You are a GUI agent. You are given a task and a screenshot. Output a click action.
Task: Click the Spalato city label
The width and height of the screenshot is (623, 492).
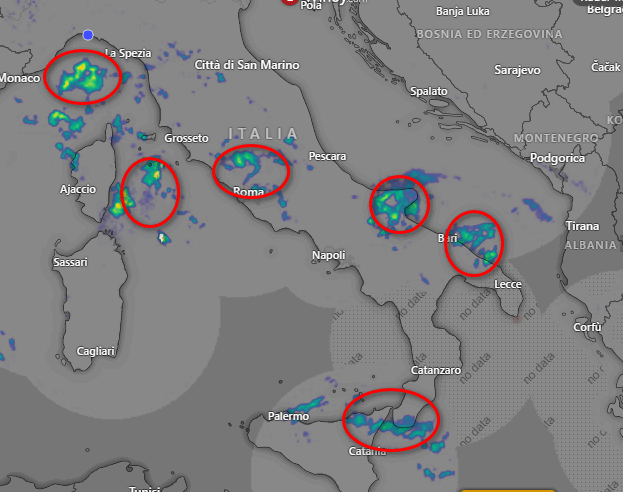429,91
